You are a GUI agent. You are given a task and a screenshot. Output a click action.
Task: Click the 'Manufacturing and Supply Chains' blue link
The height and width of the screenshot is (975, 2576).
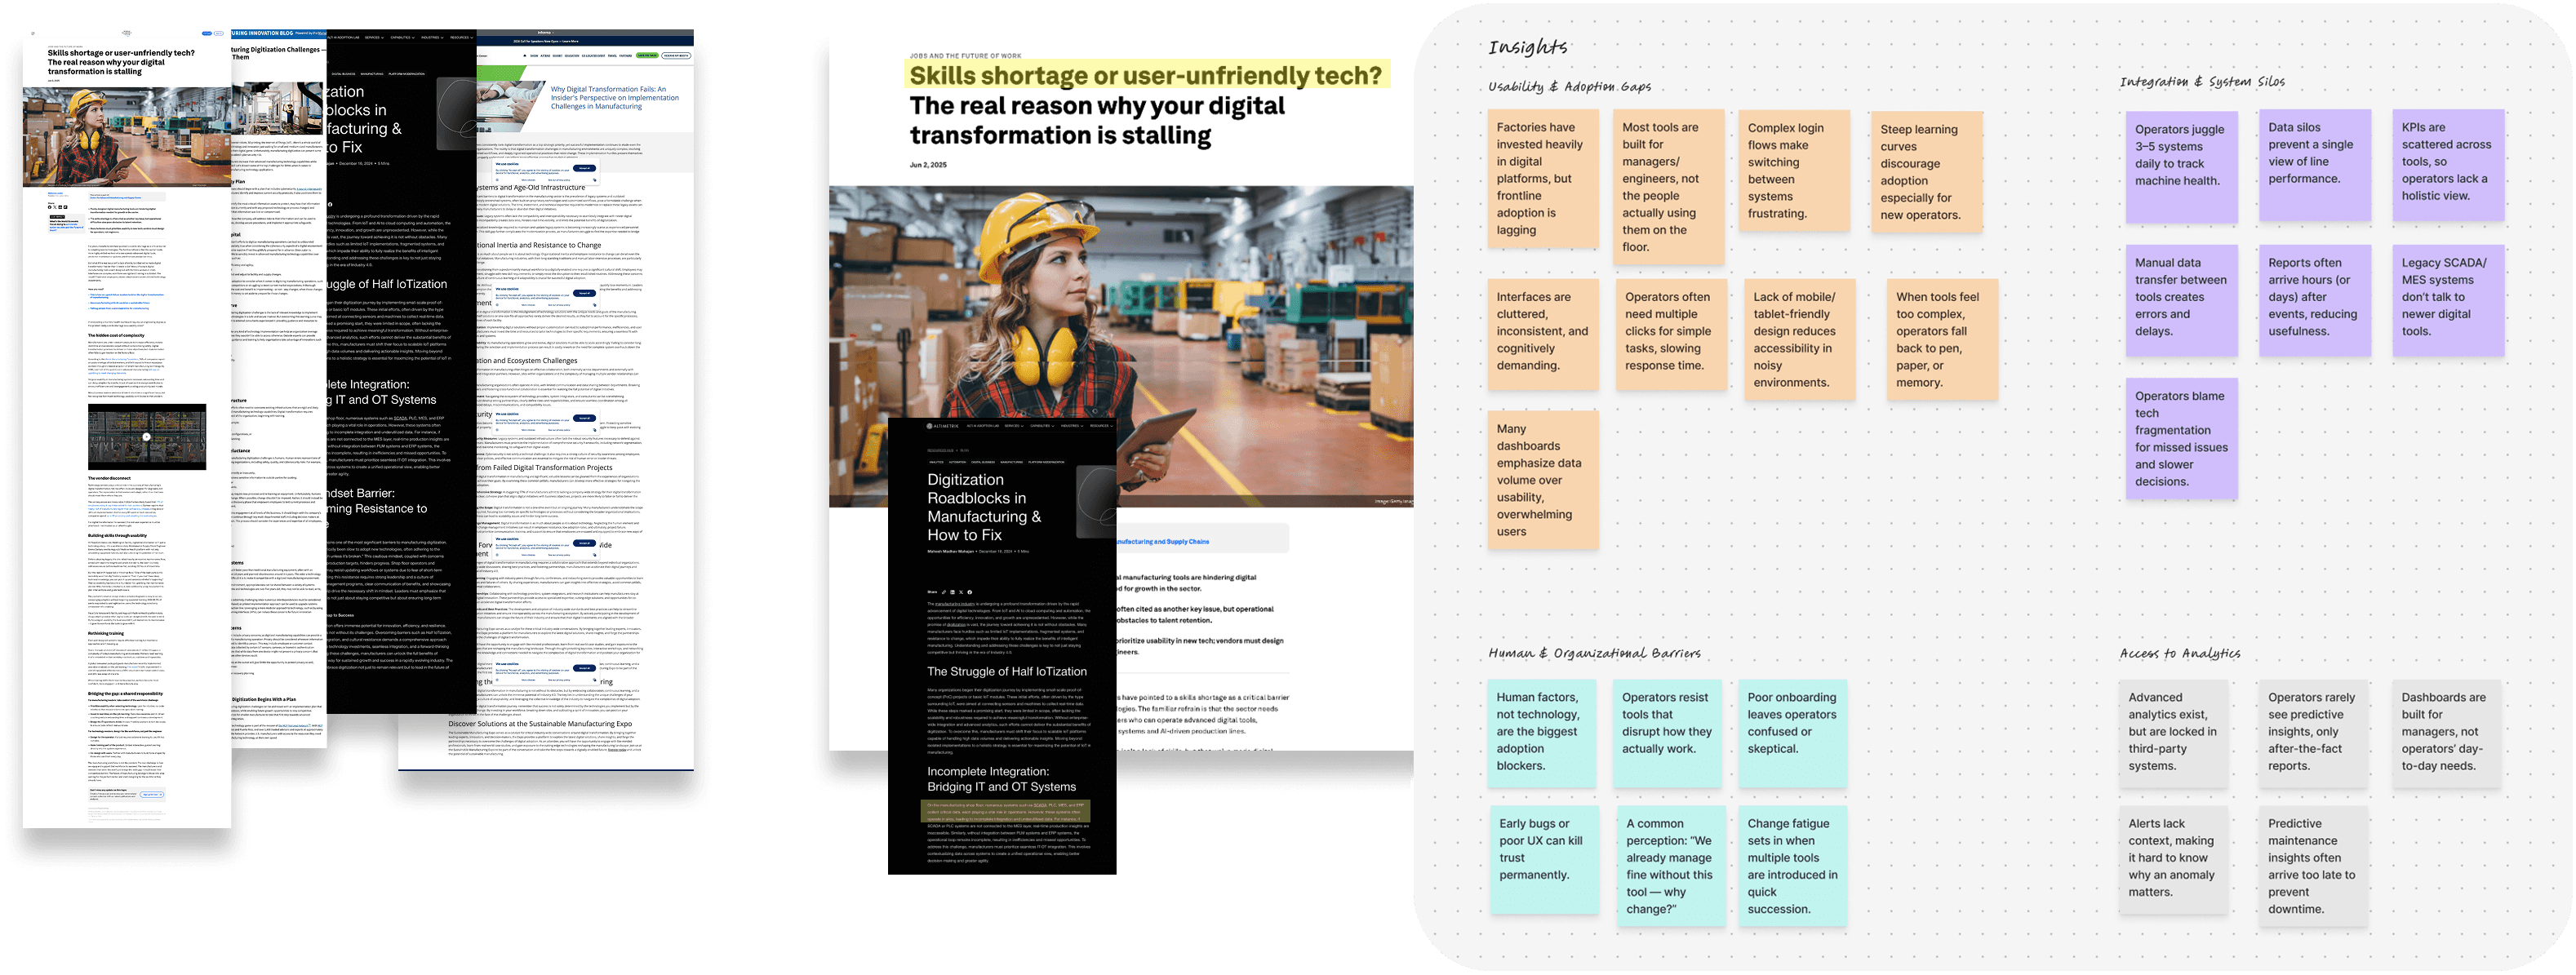pyautogui.click(x=1162, y=541)
